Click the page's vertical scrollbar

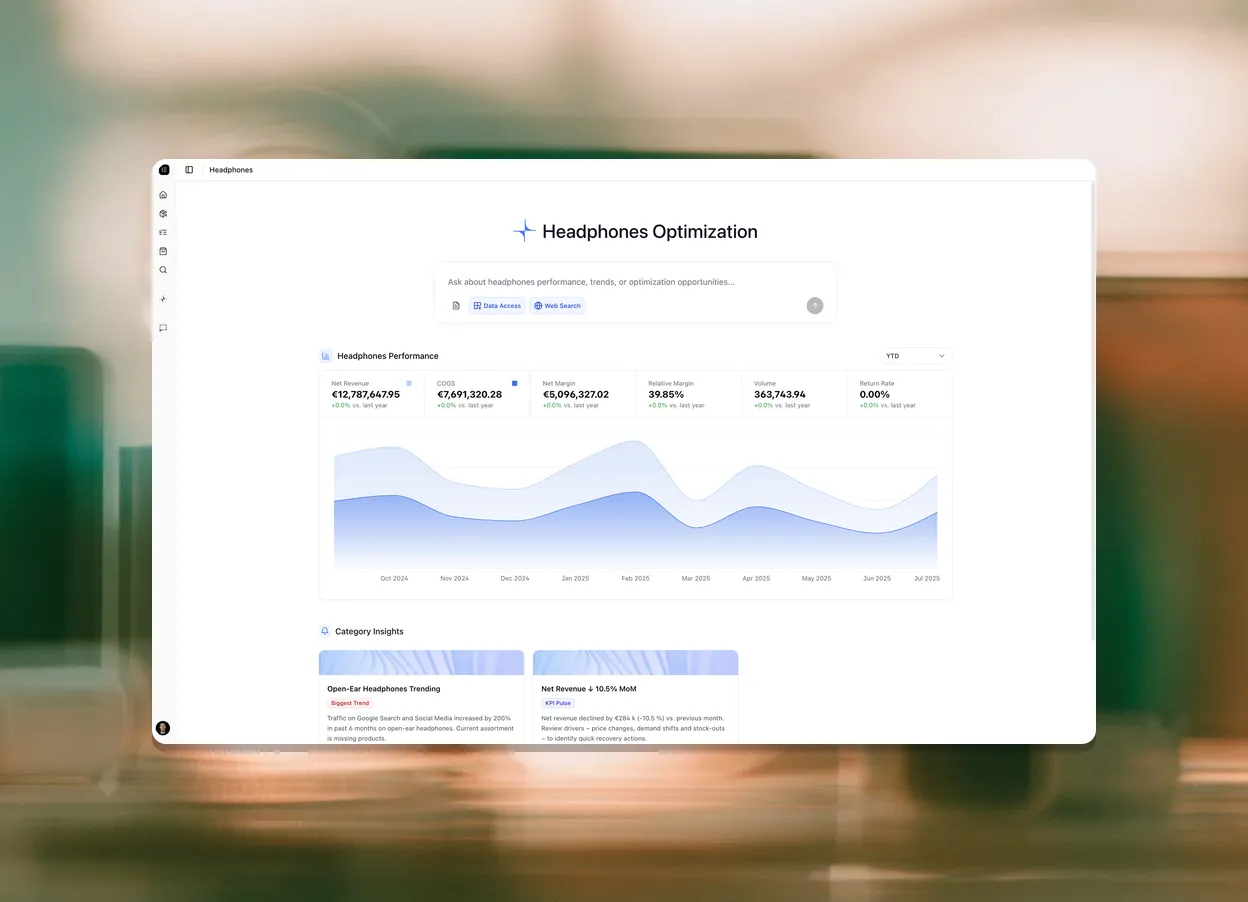pyautogui.click(x=1092, y=410)
